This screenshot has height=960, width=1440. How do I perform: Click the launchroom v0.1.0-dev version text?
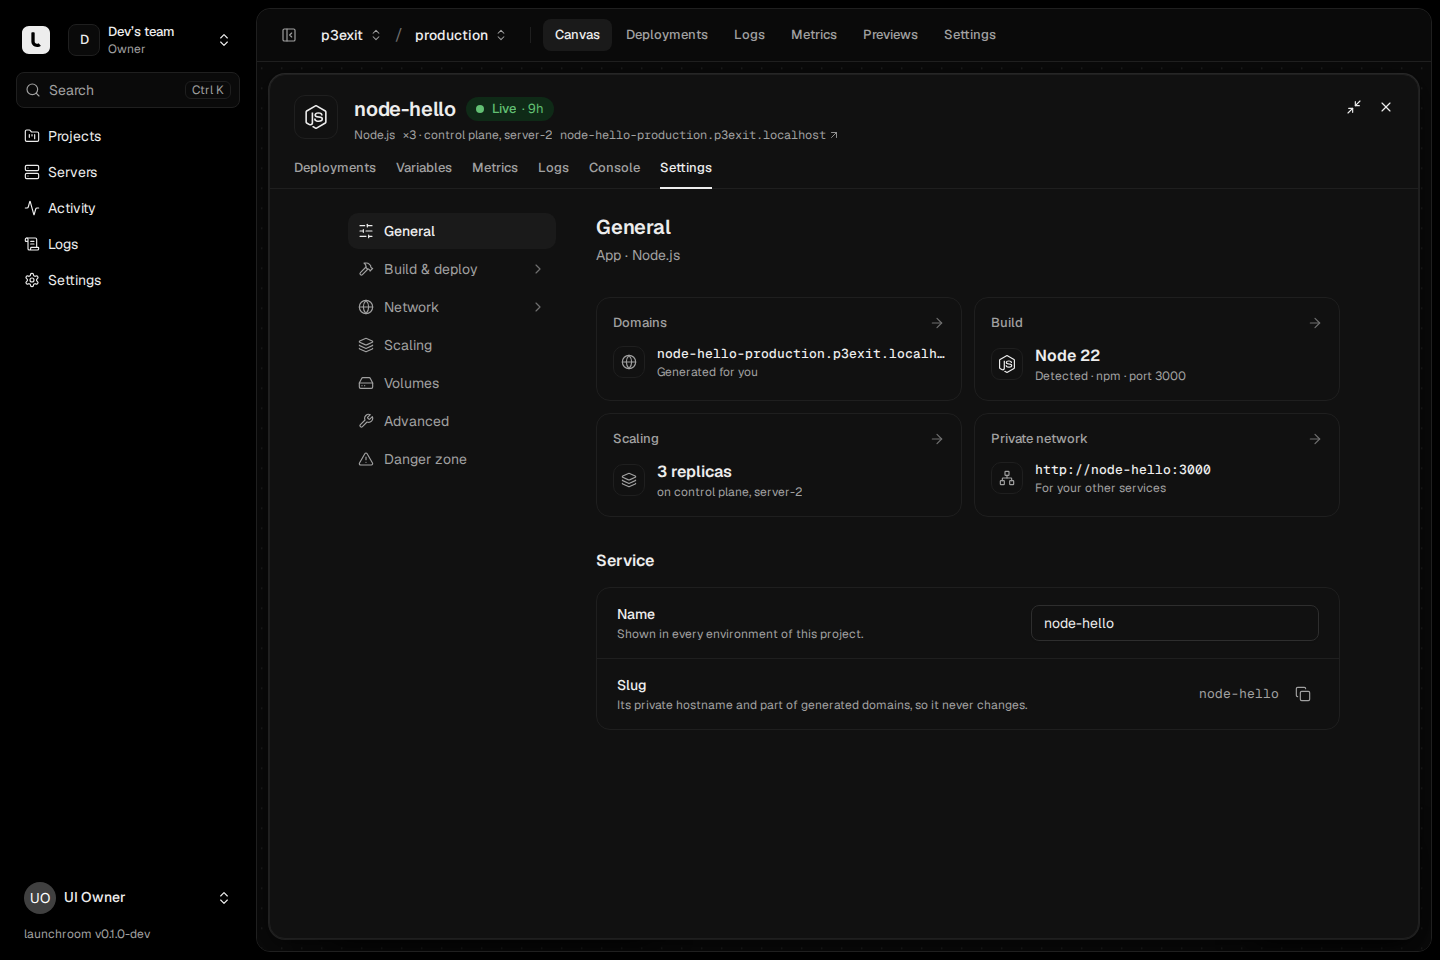[87, 934]
